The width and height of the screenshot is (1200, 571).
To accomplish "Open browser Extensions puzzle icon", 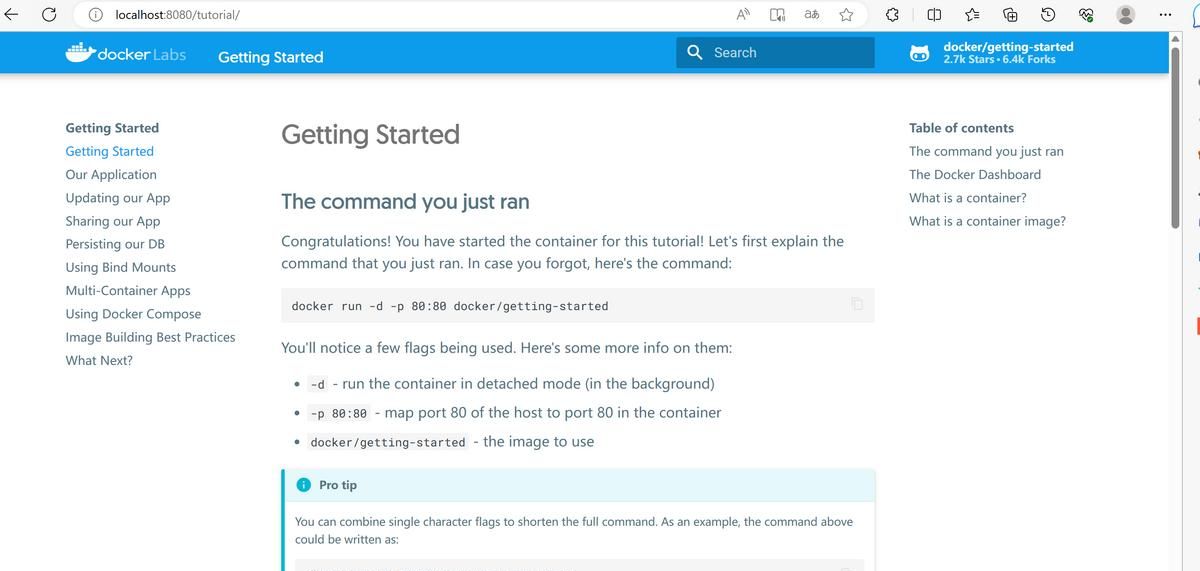I will coord(894,15).
